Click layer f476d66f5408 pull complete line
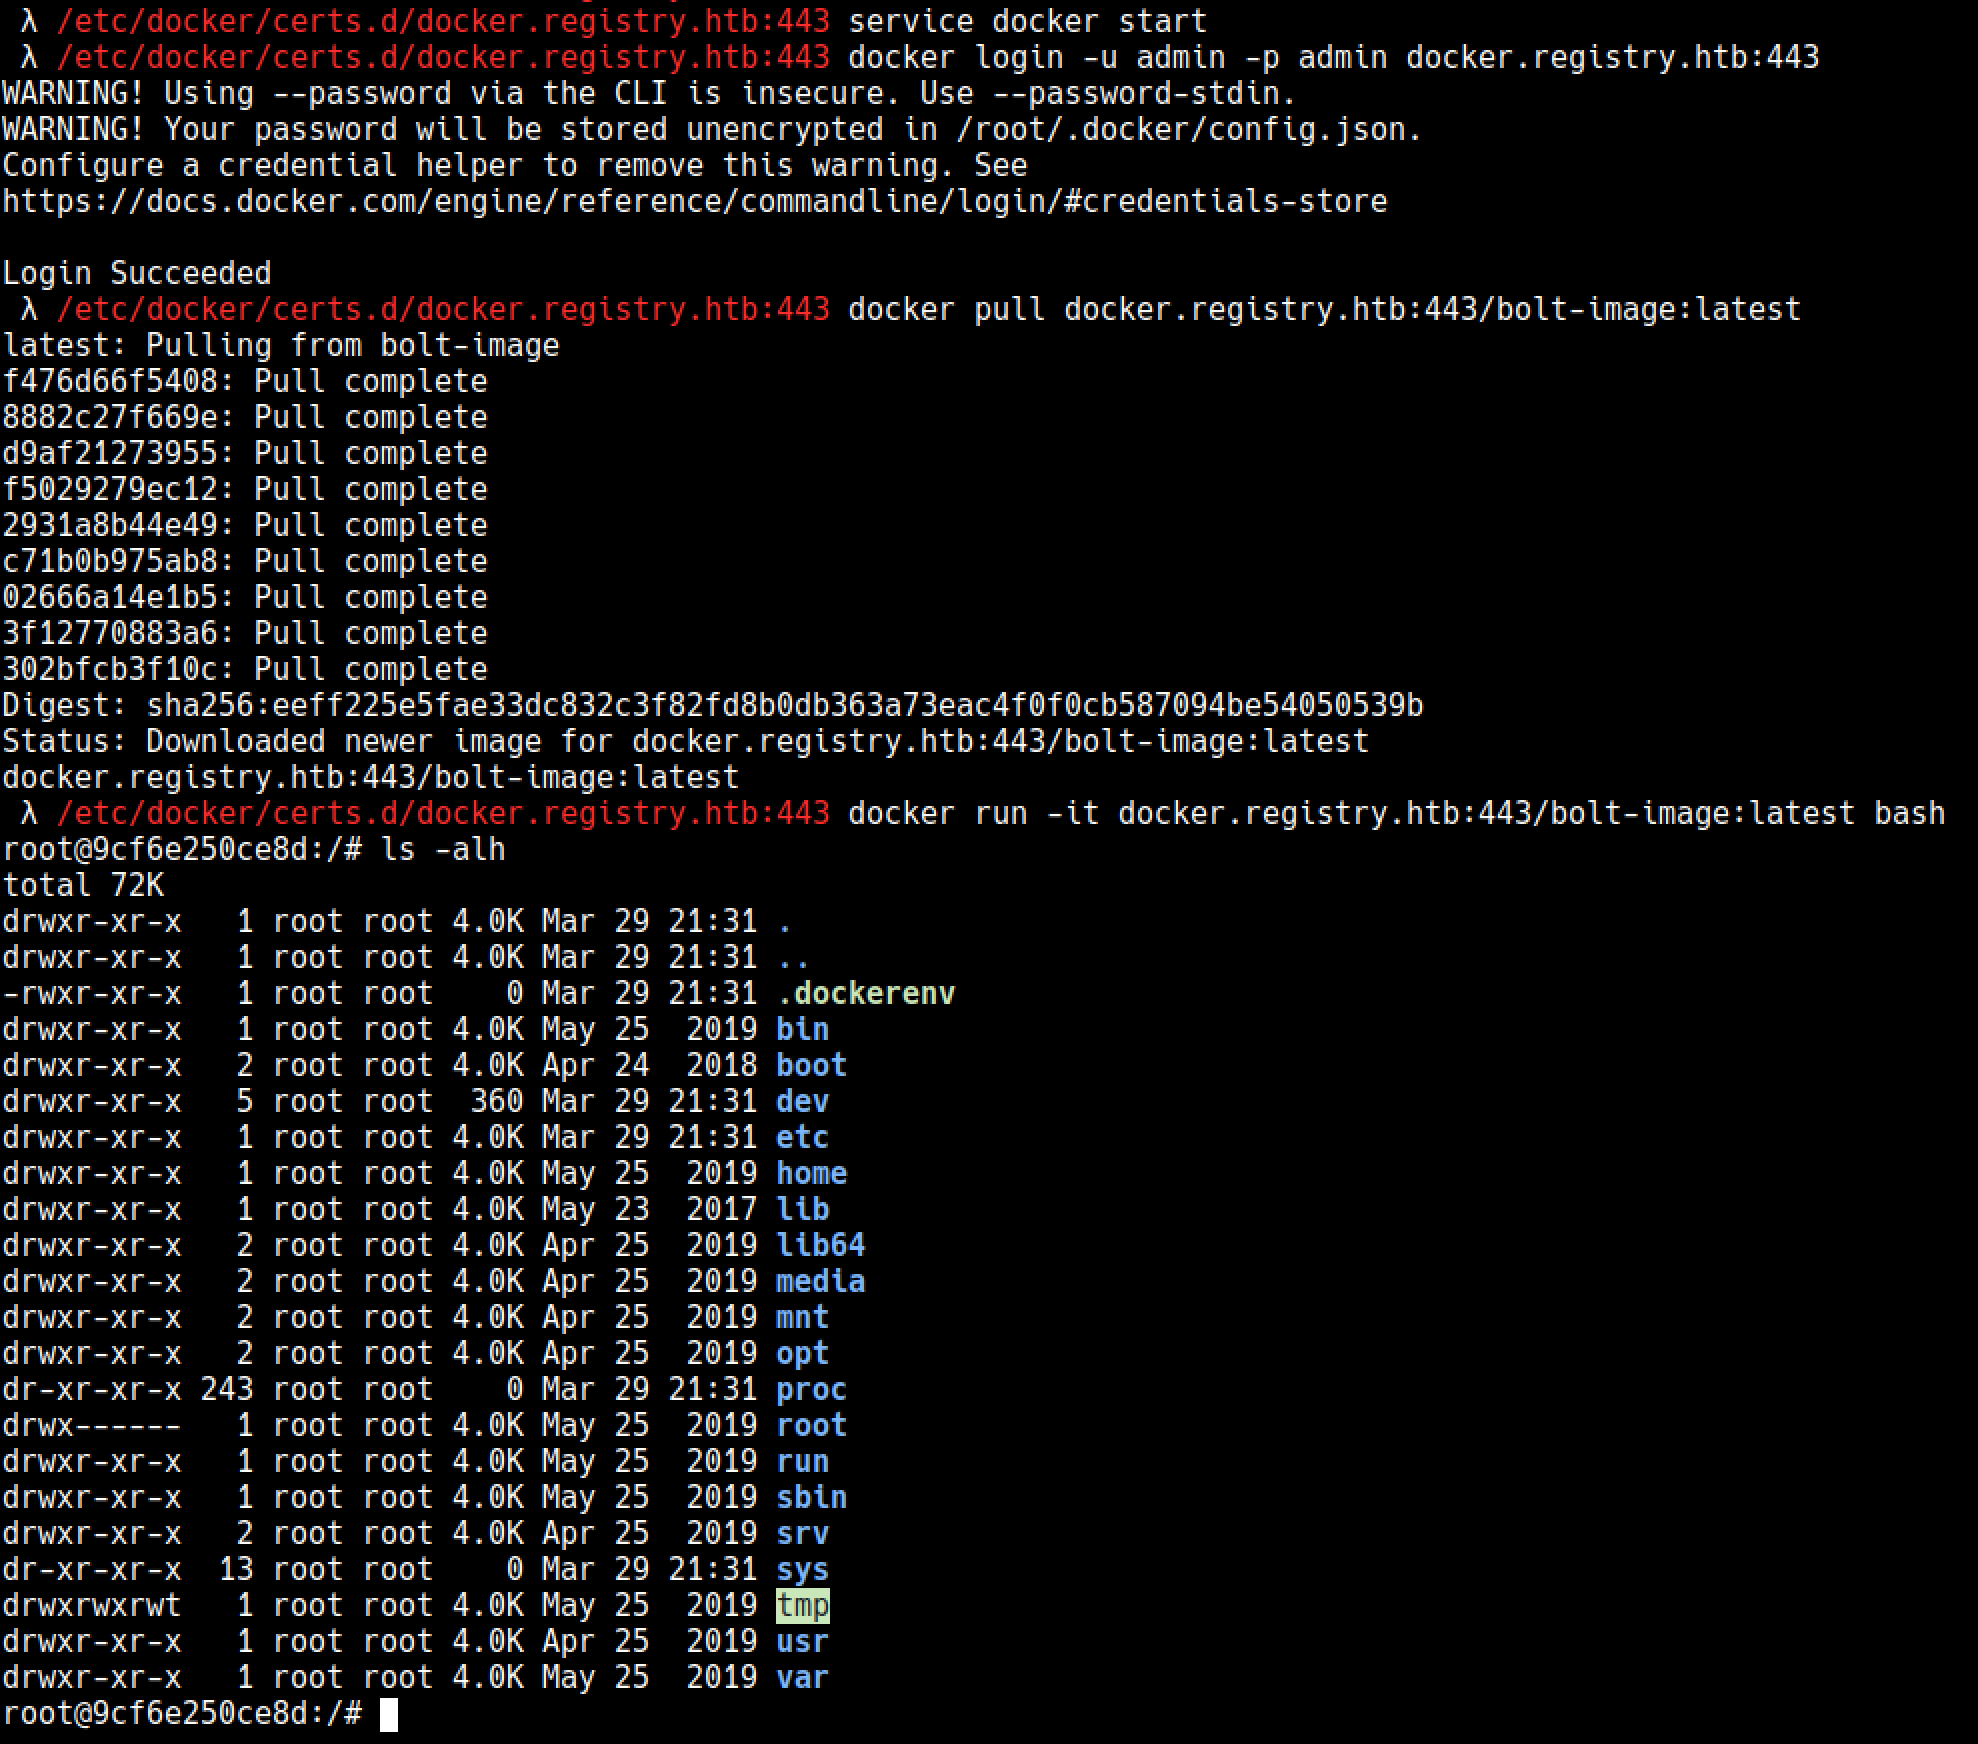This screenshot has height=1744, width=1978. 245,381
